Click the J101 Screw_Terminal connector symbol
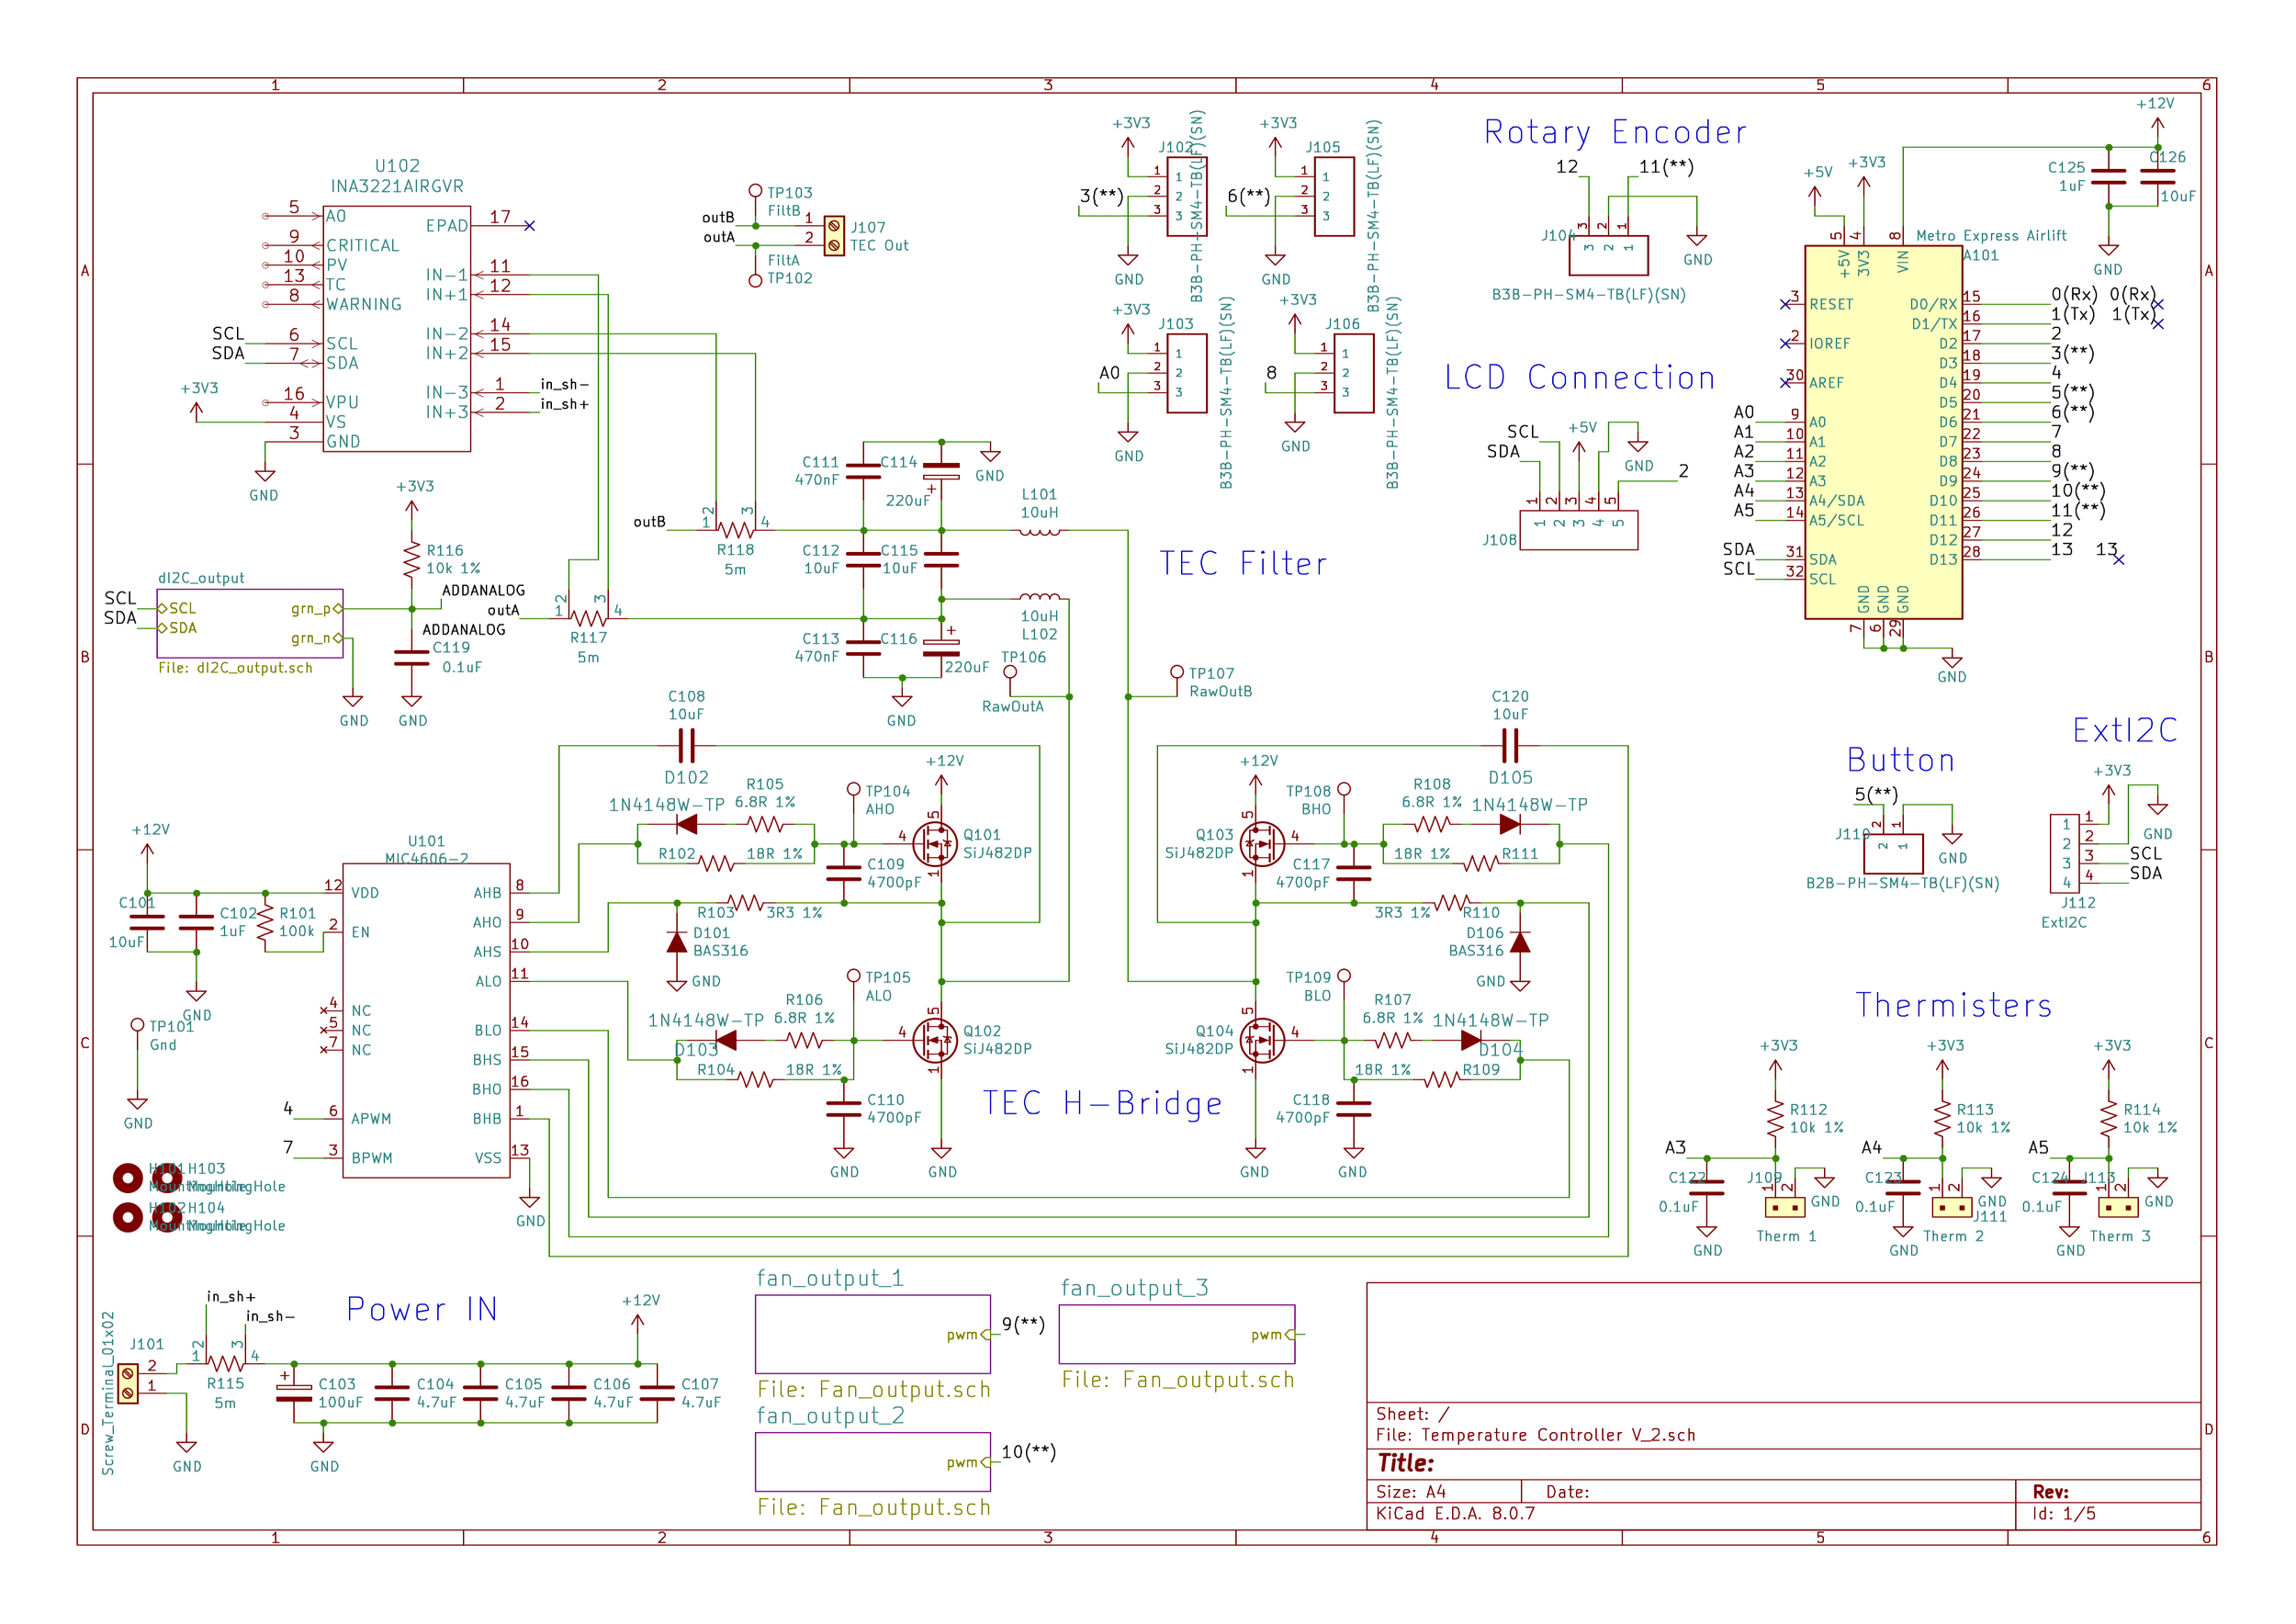The height and width of the screenshot is (1624, 2296). coord(128,1383)
